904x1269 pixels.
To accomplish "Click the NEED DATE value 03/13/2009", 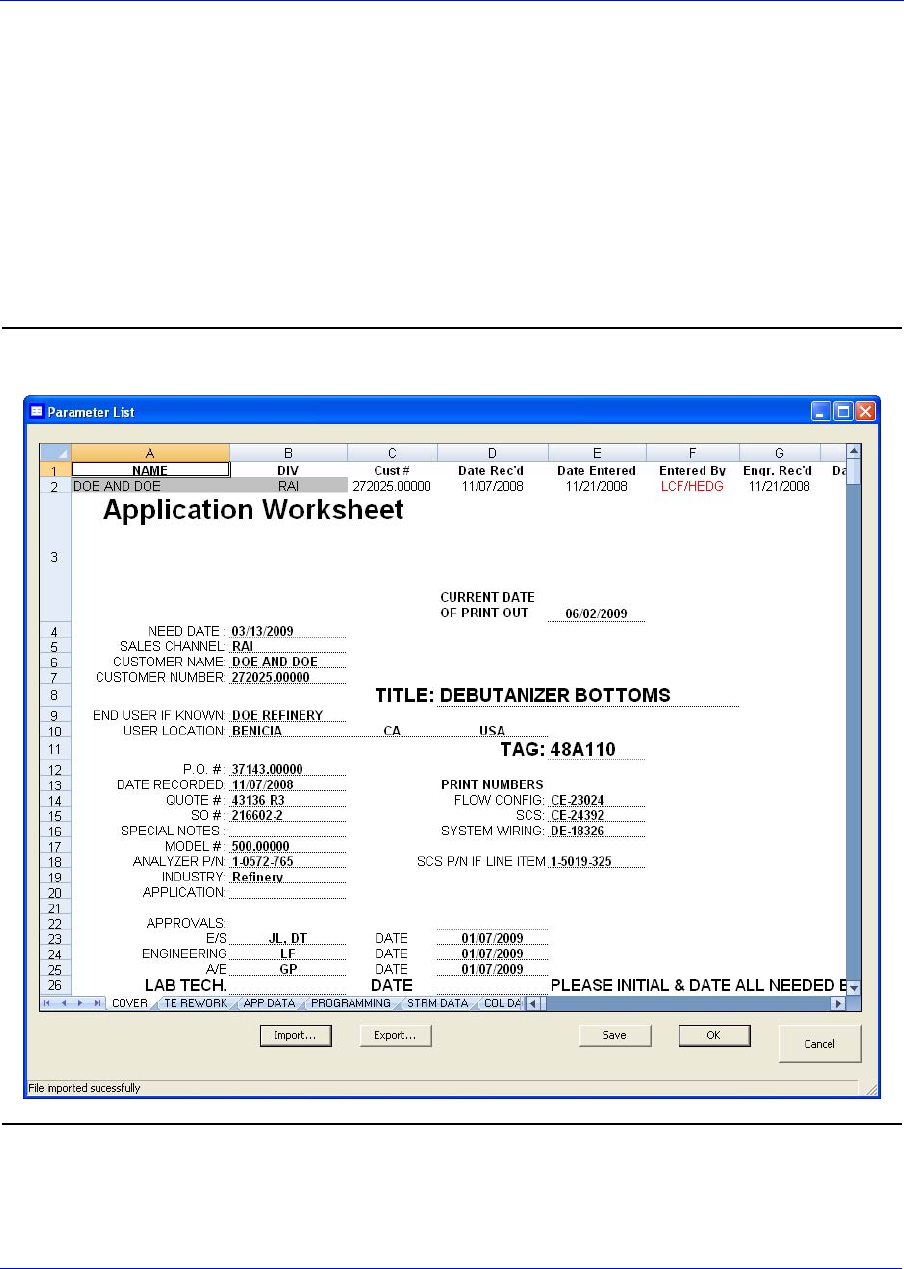I will pyautogui.click(x=262, y=631).
